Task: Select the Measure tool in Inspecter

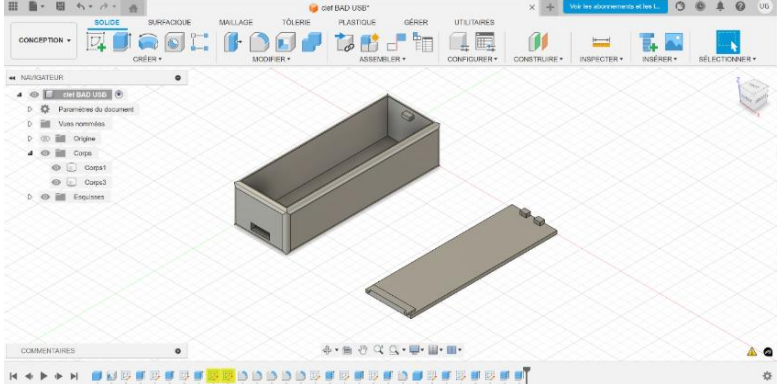Action: (601, 42)
